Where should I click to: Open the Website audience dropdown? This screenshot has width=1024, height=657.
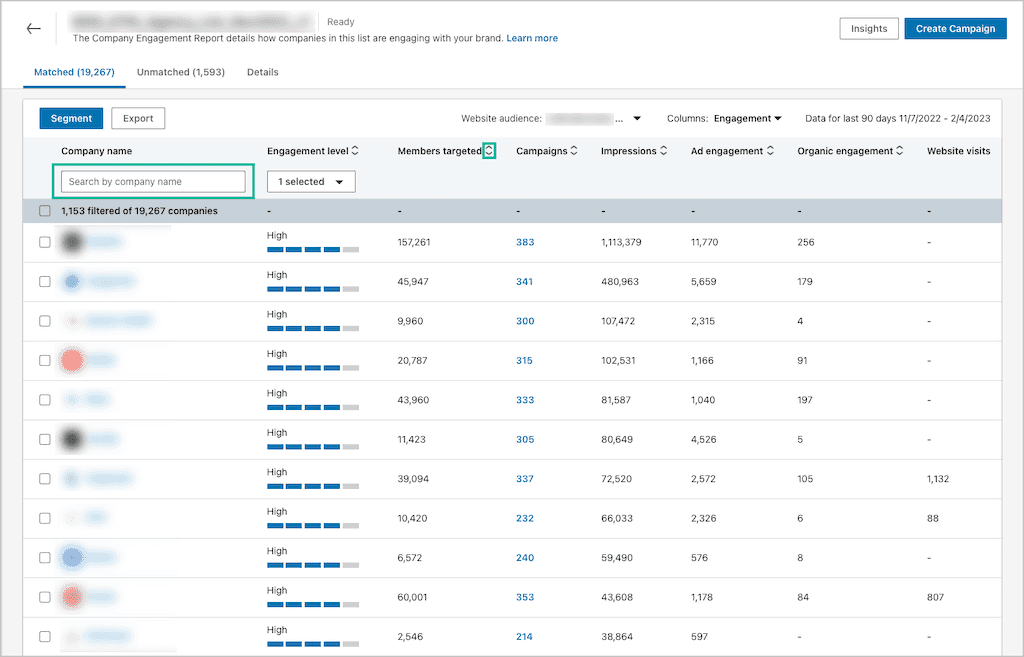click(x=637, y=118)
